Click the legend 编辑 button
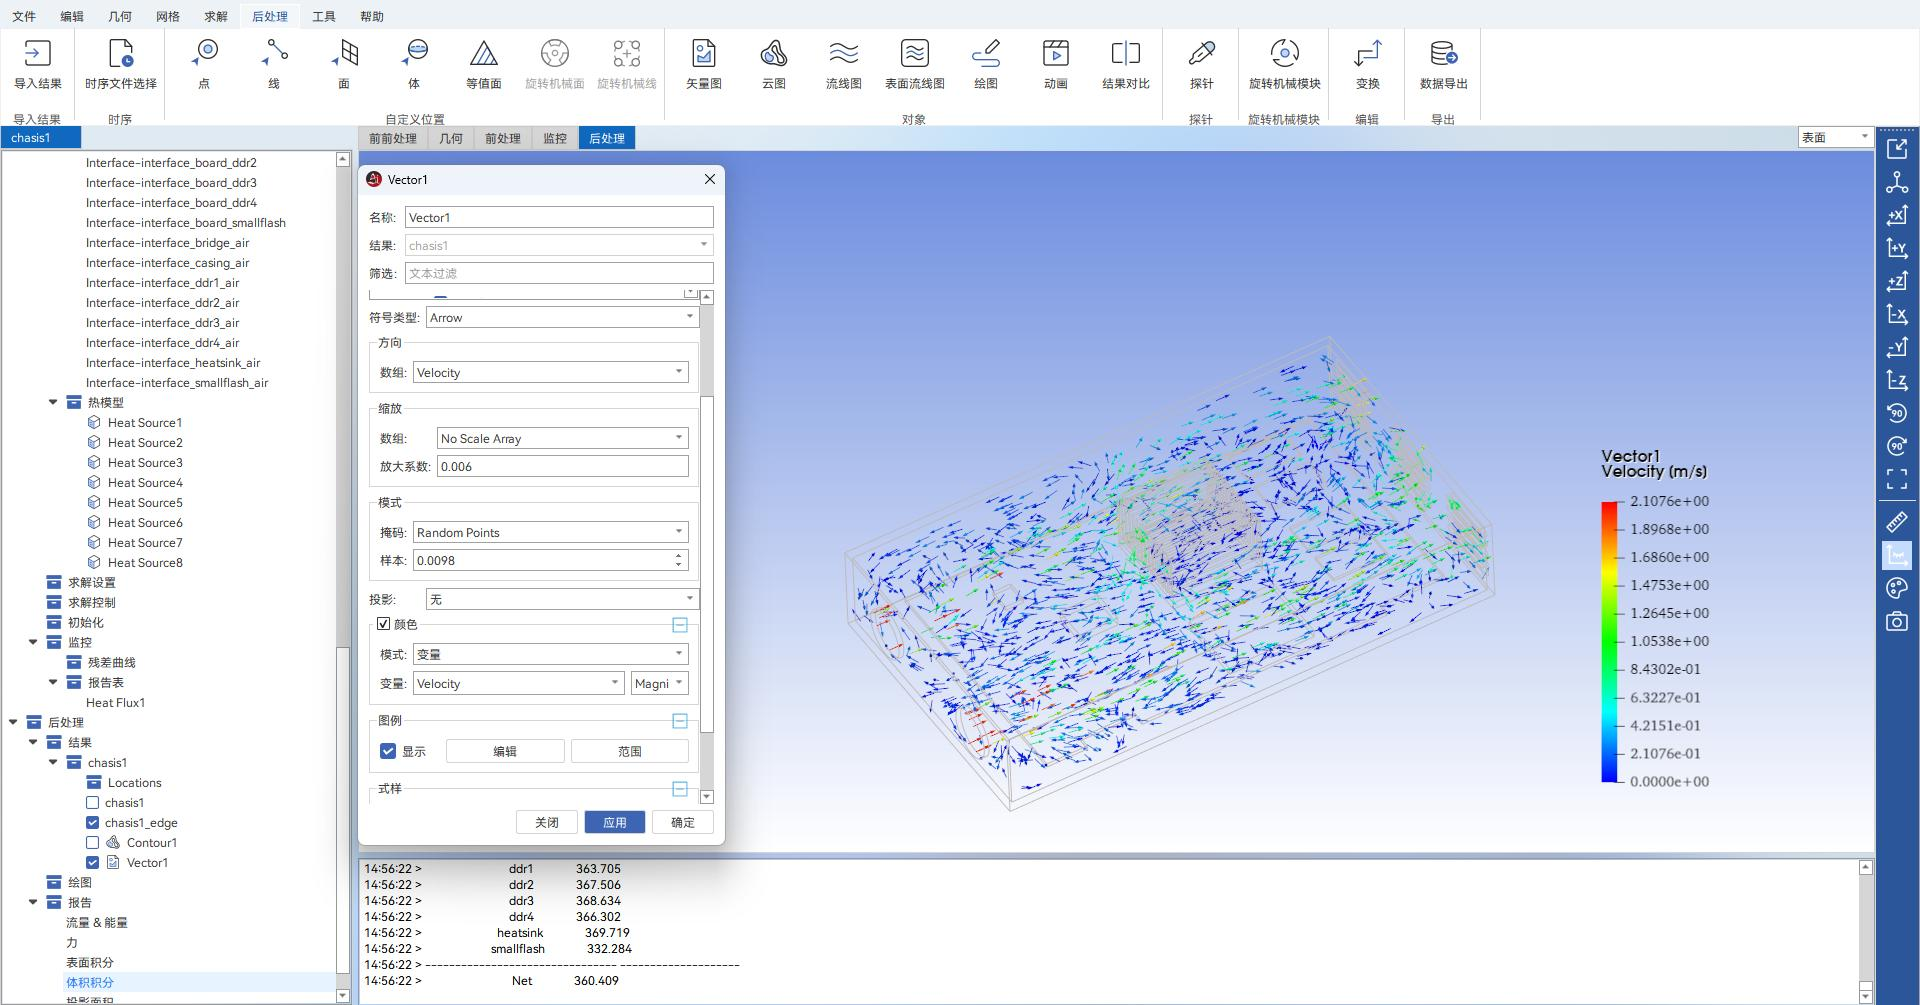Viewport: 1920px width, 1005px height. point(505,751)
